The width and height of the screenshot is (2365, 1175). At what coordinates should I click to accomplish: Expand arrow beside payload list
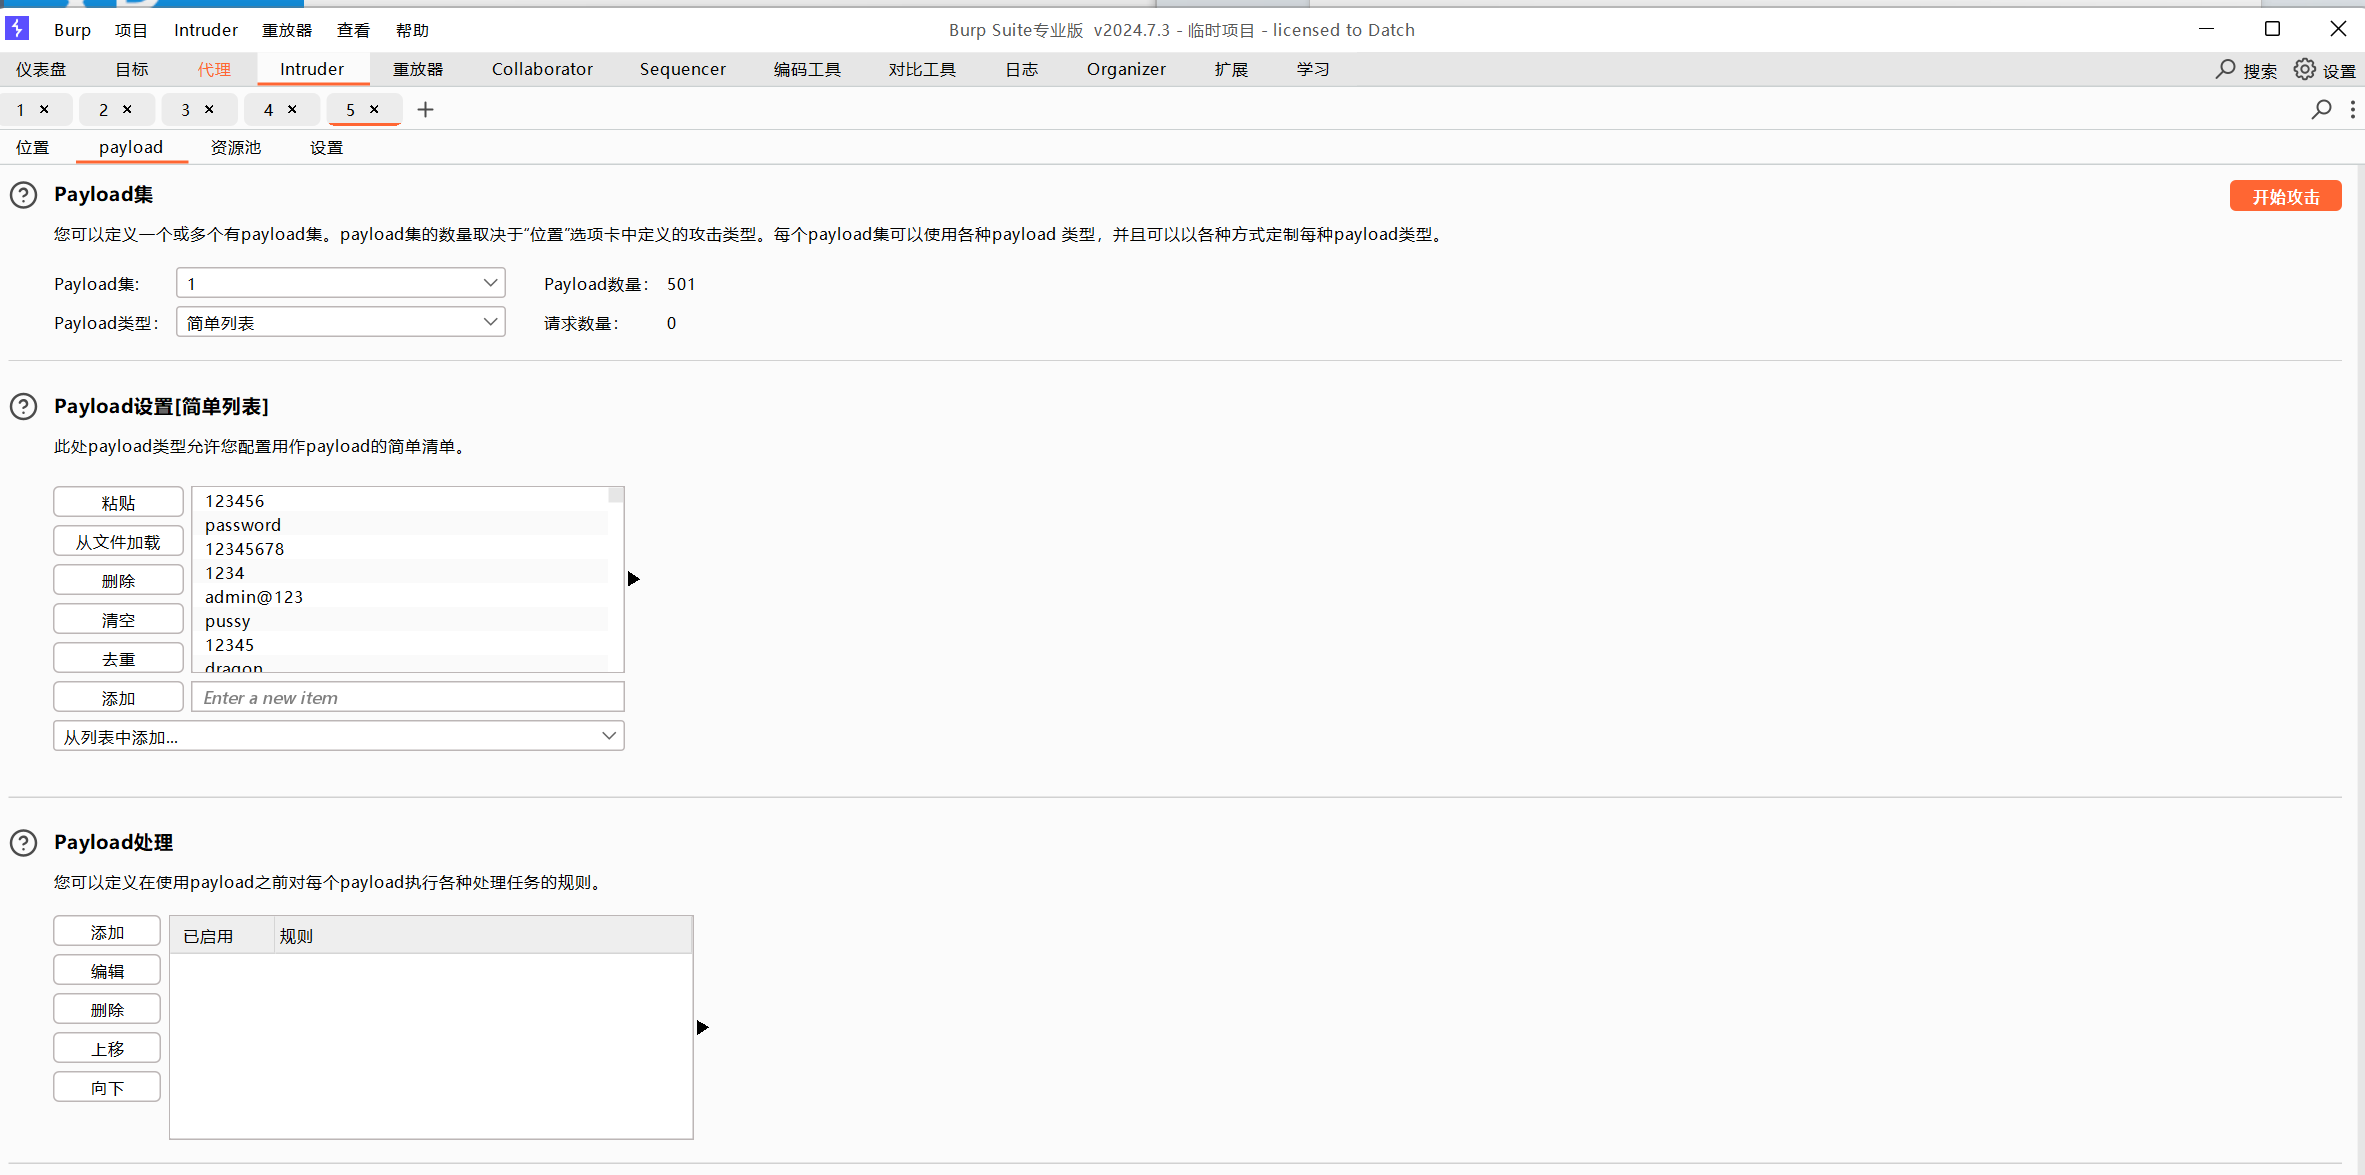pyautogui.click(x=633, y=579)
